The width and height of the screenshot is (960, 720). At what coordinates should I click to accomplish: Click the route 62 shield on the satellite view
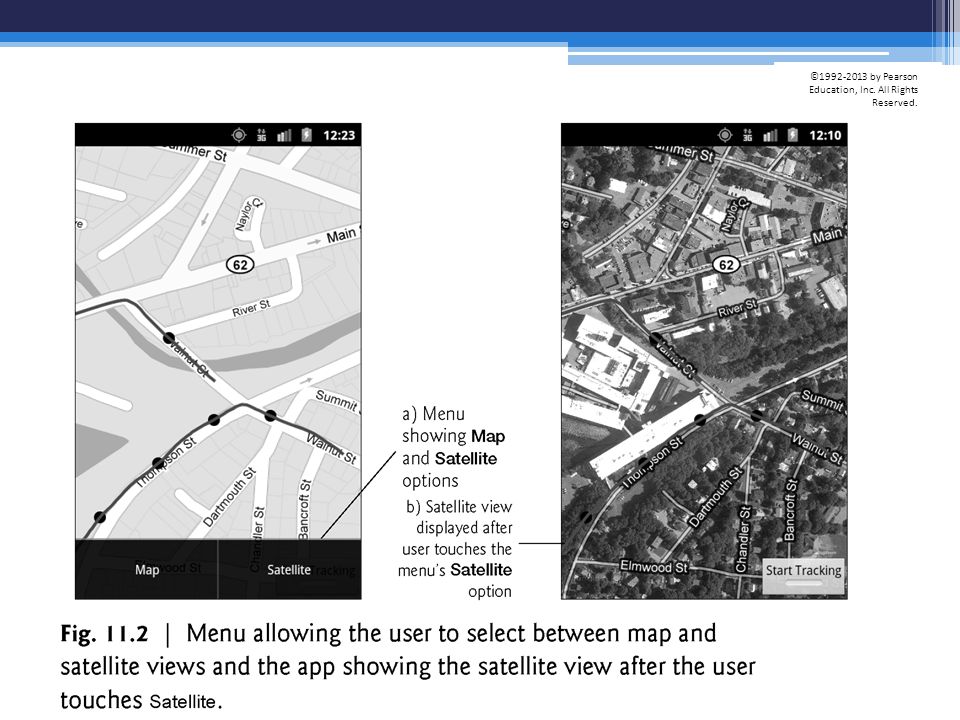[726, 264]
